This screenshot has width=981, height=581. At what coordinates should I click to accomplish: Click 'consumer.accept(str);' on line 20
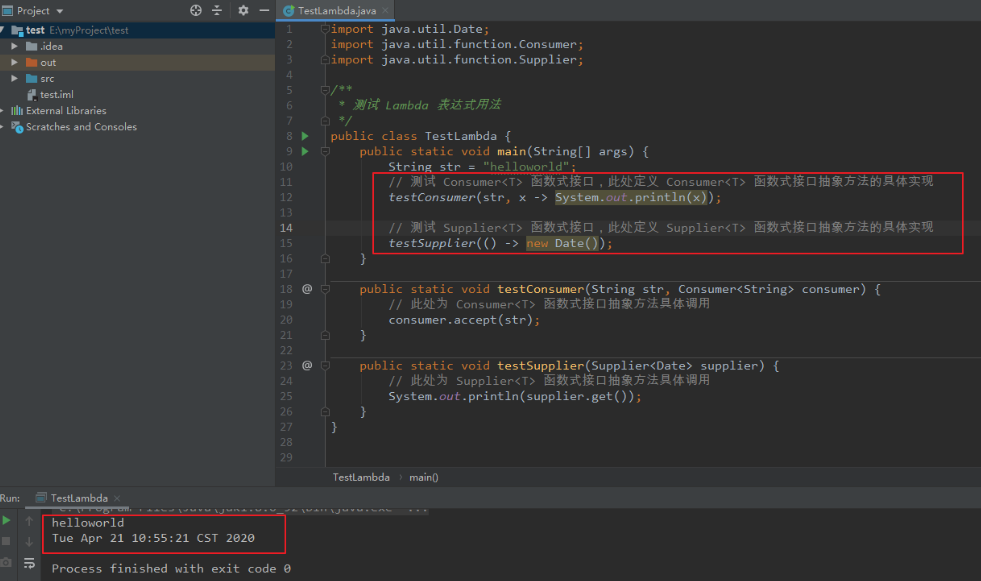point(464,320)
